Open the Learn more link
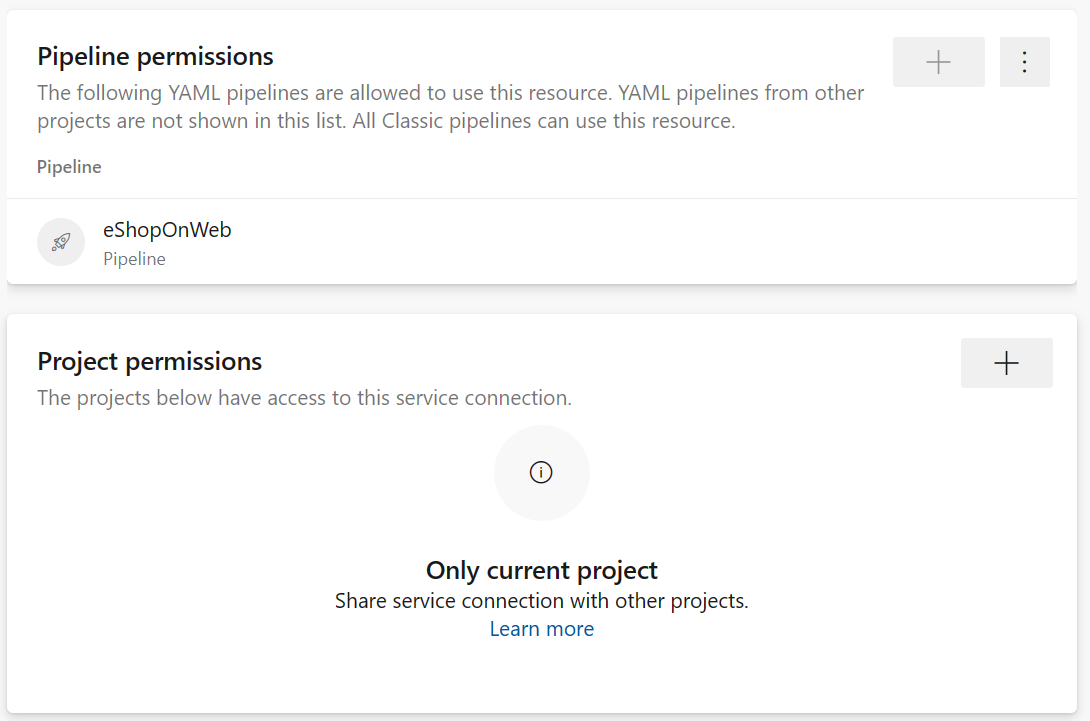Viewport: 1090px width, 721px height. 541,629
